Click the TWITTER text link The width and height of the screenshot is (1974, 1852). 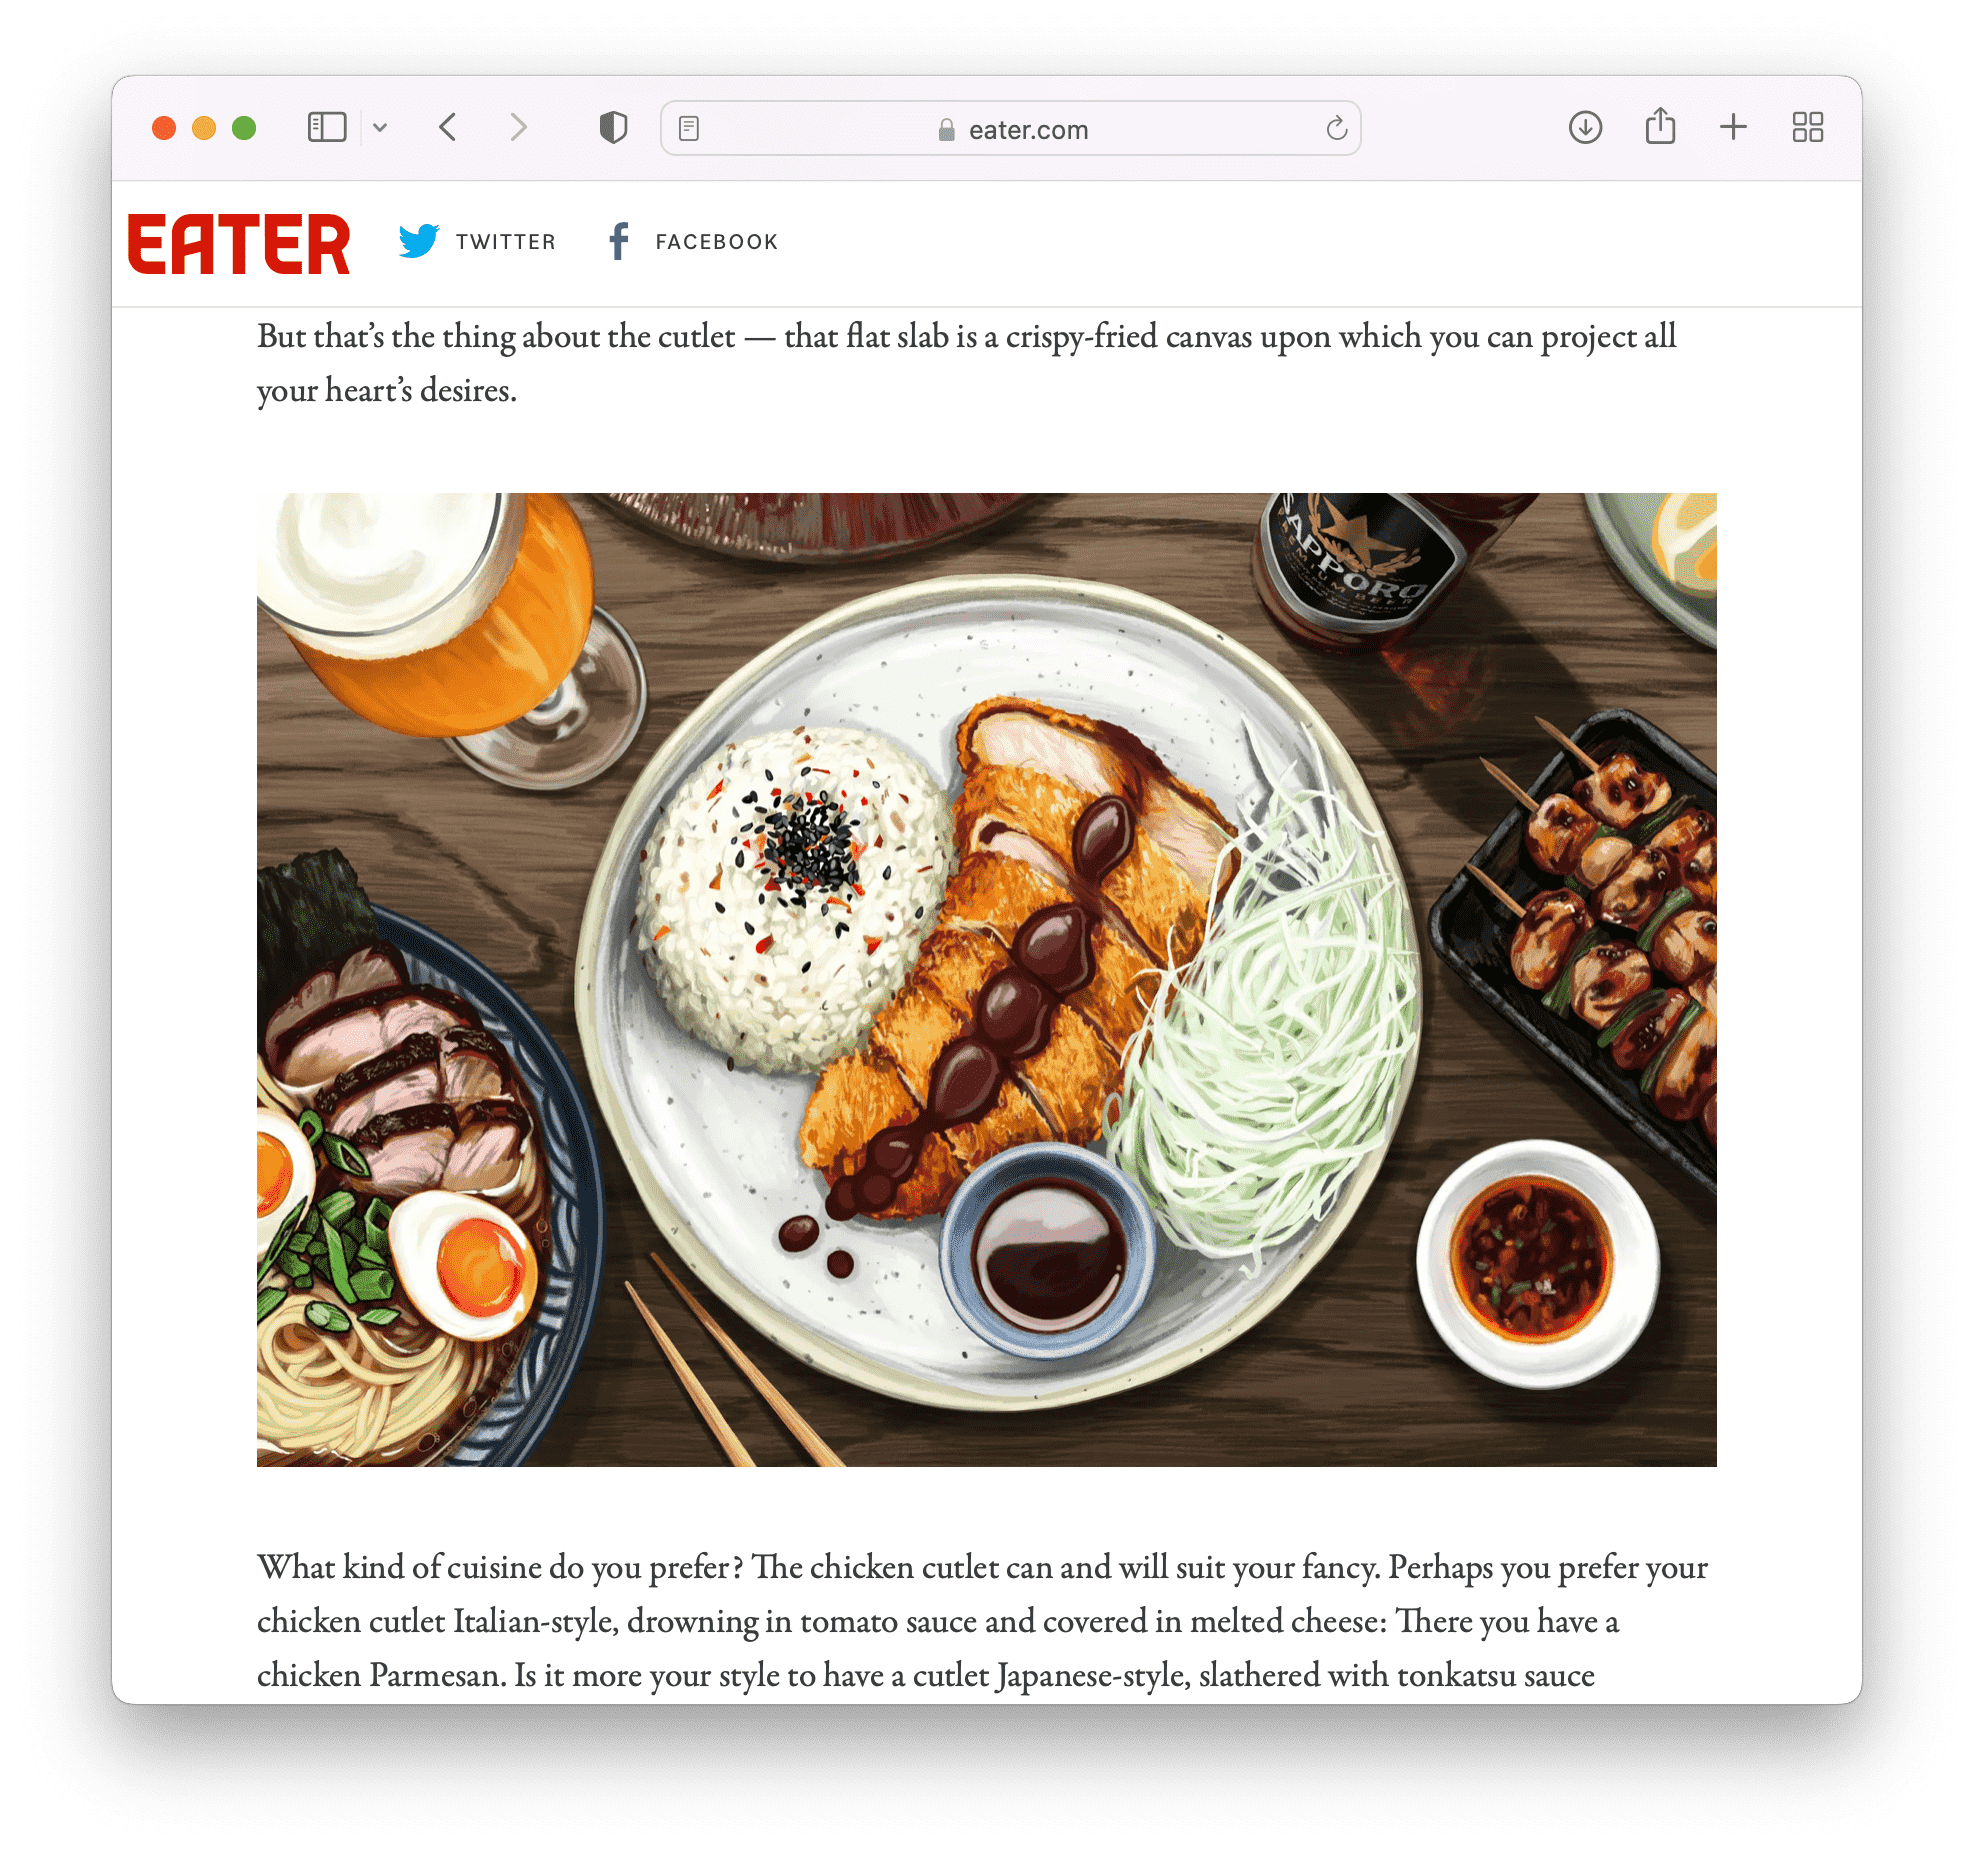coord(505,242)
